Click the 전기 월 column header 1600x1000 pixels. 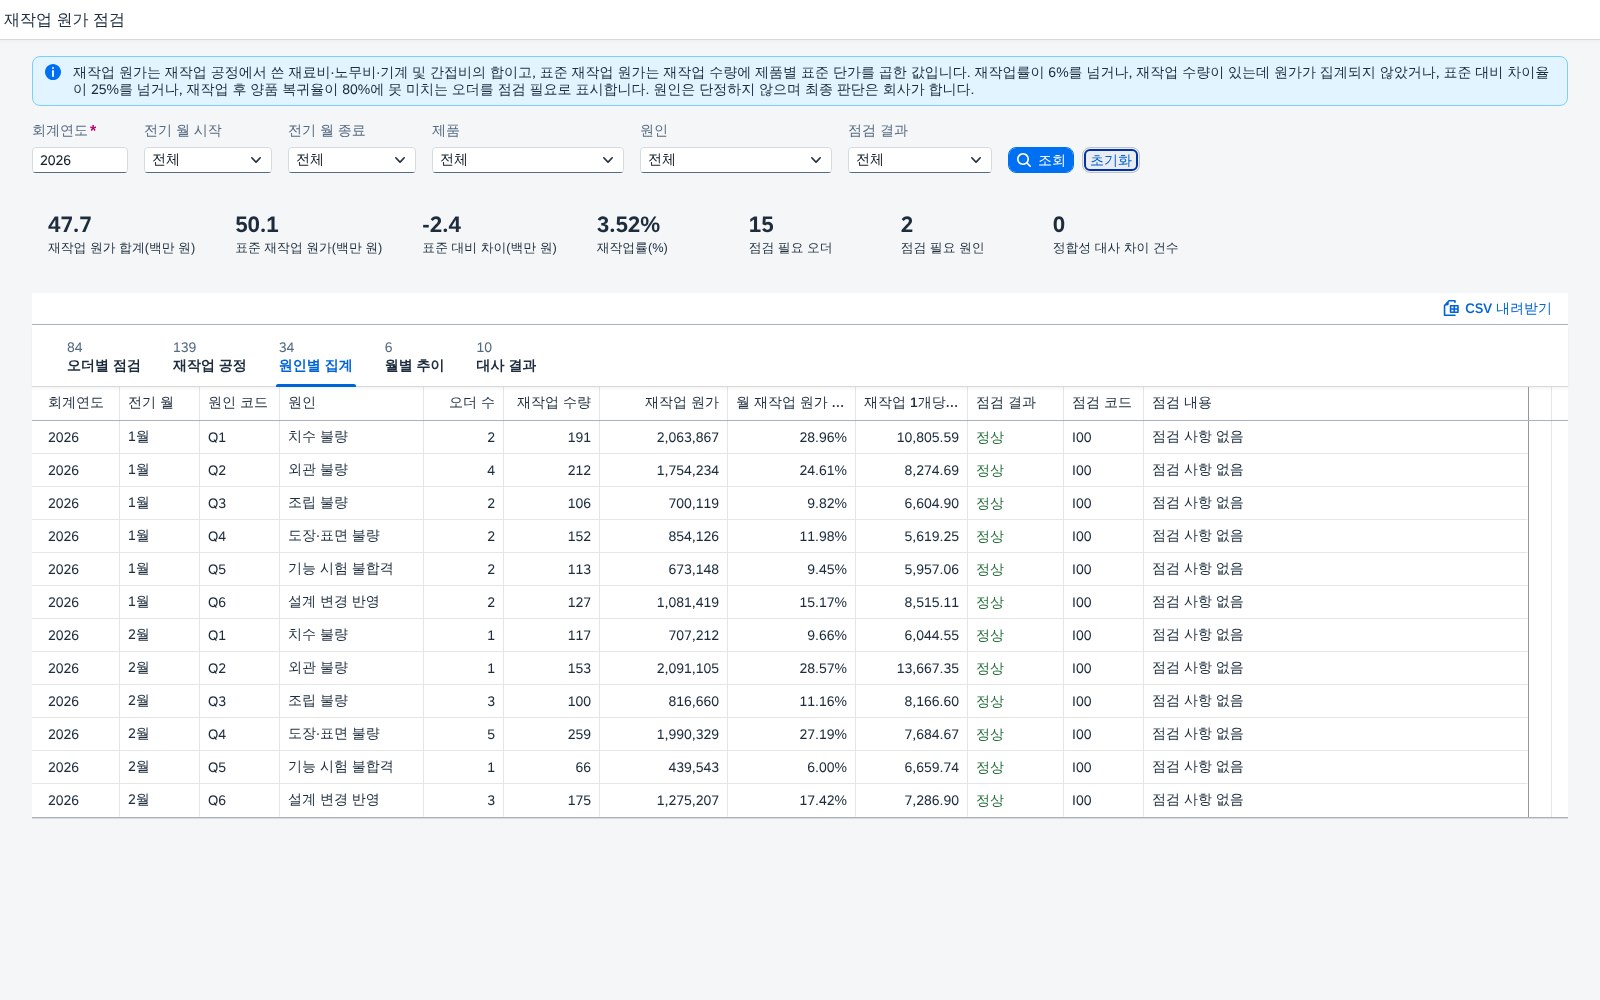coord(160,403)
